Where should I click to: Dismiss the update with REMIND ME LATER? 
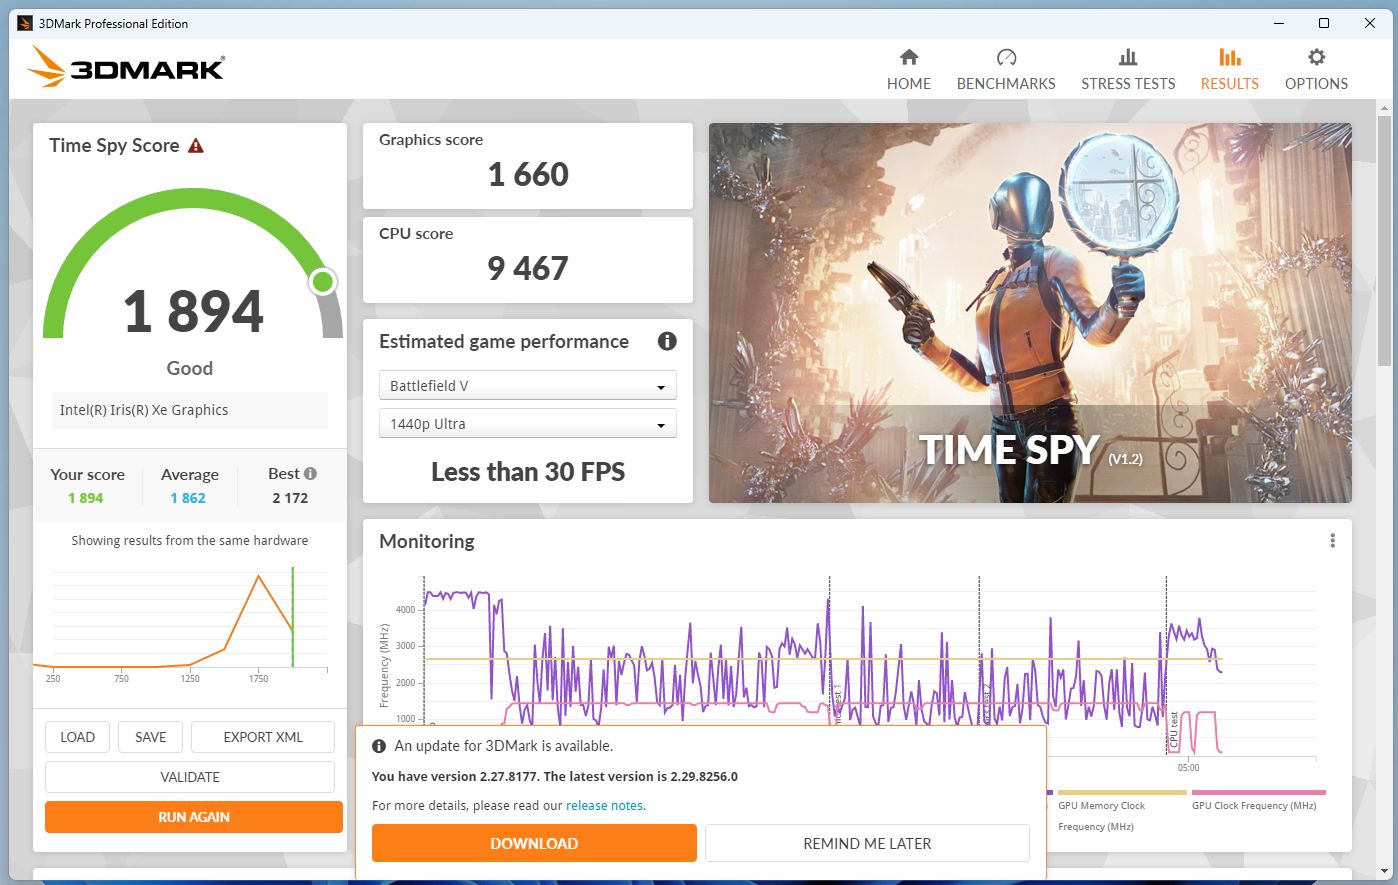(867, 843)
